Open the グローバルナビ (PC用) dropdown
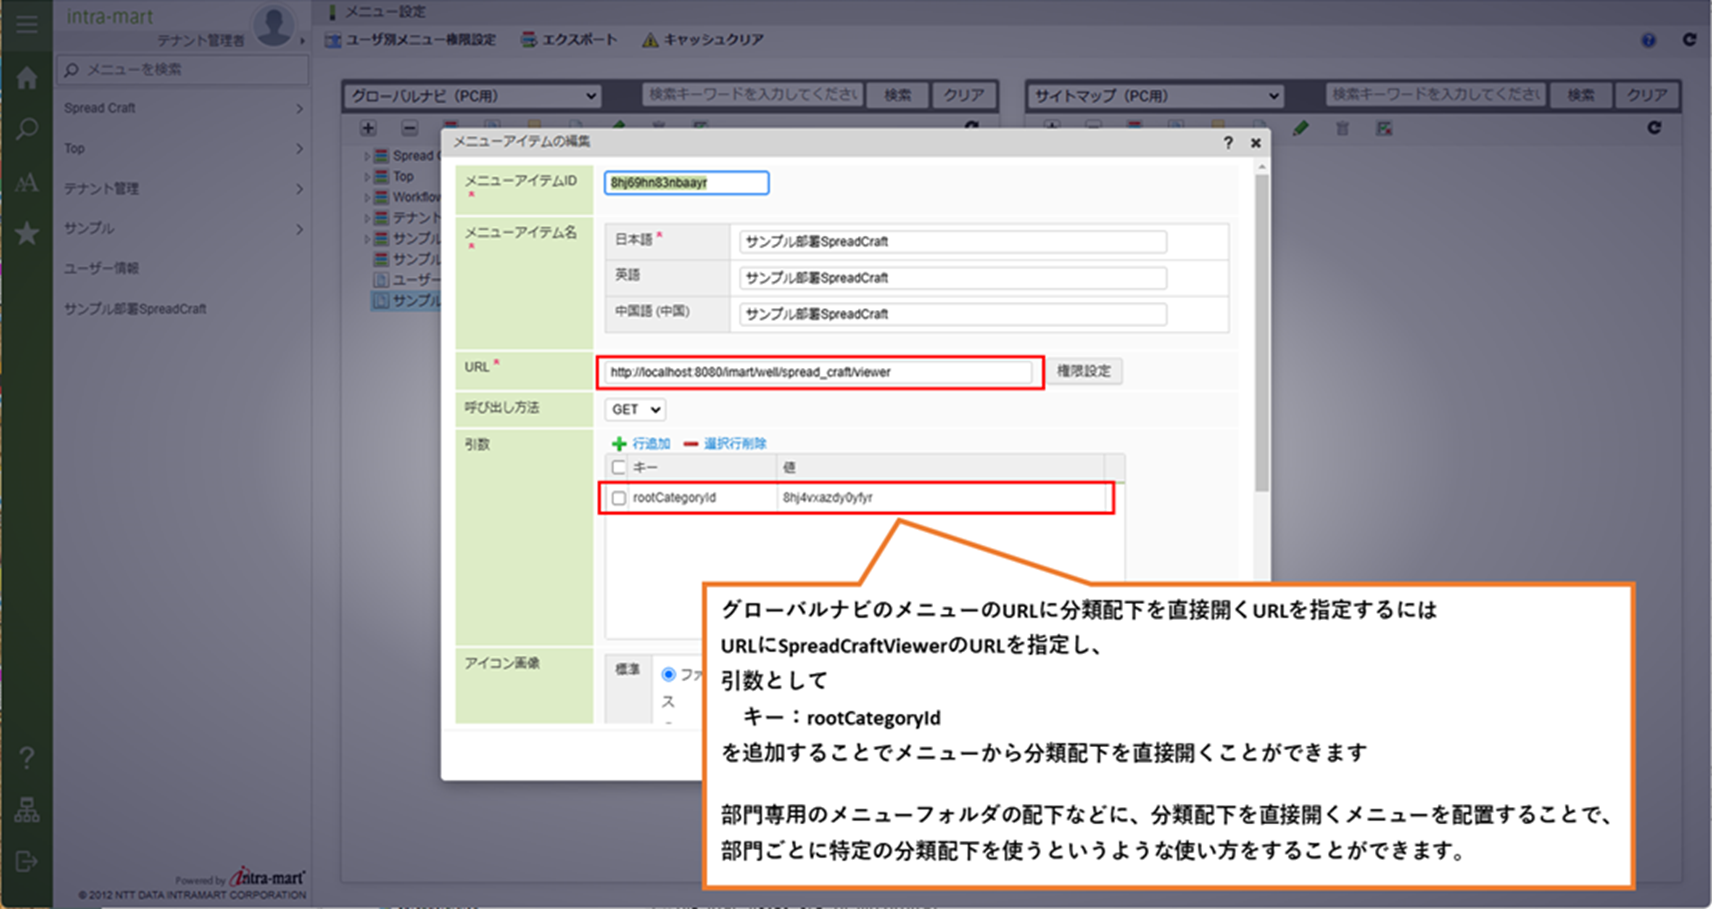This screenshot has height=909, width=1712. (473, 96)
